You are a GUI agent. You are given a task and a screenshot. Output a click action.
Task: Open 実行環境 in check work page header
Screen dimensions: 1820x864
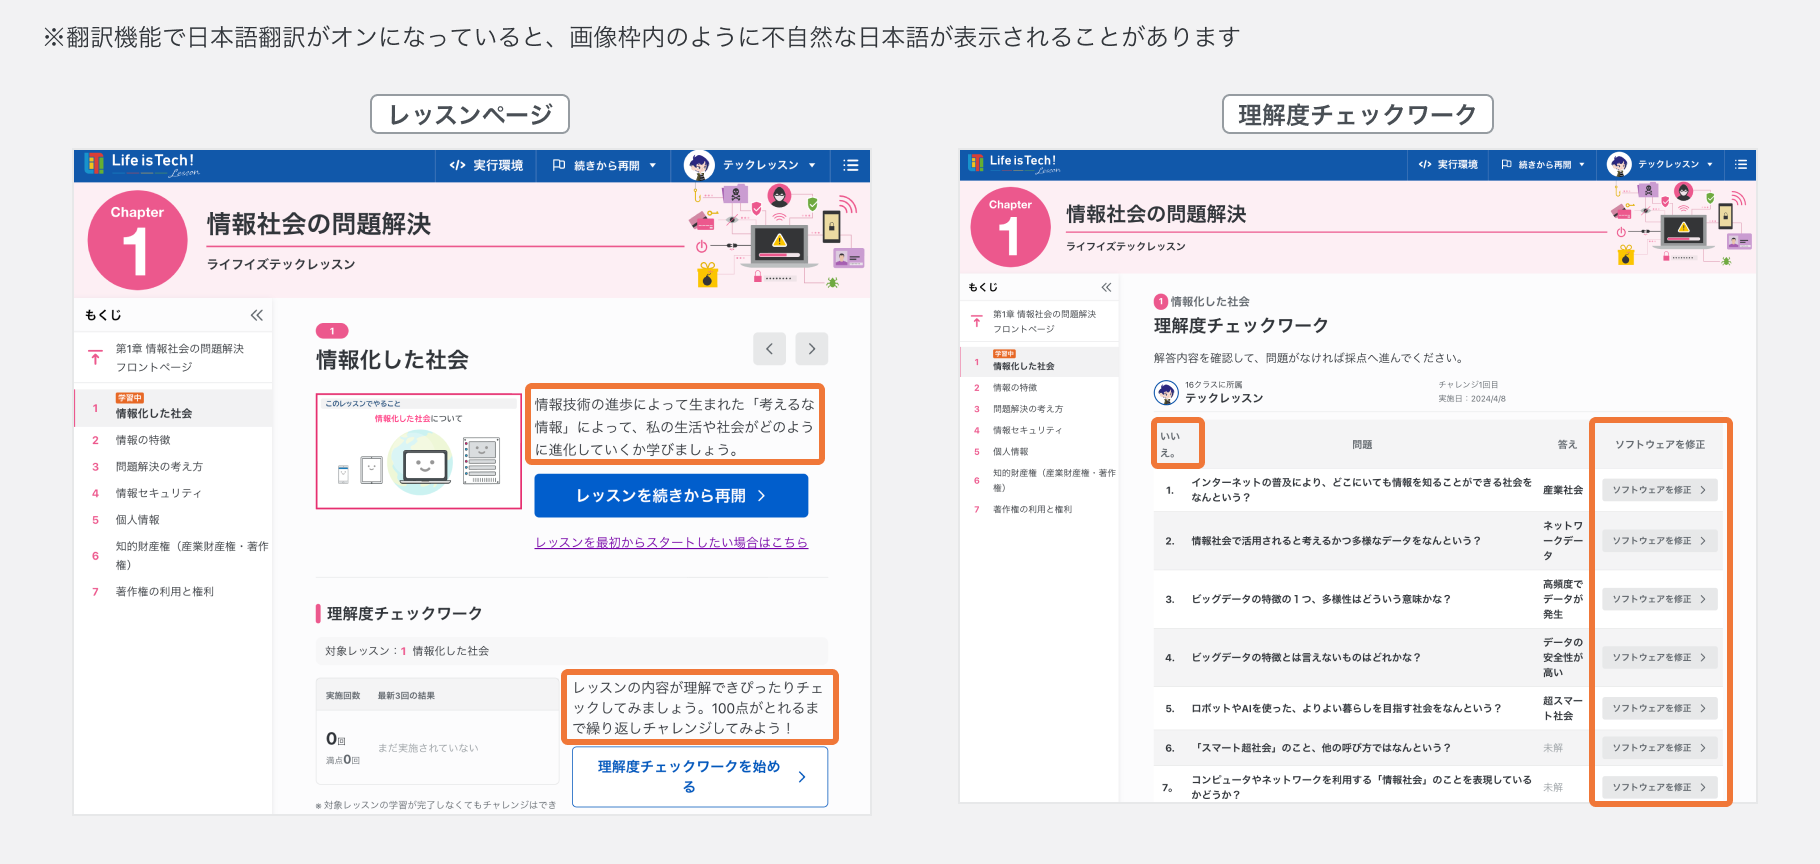[1448, 164]
